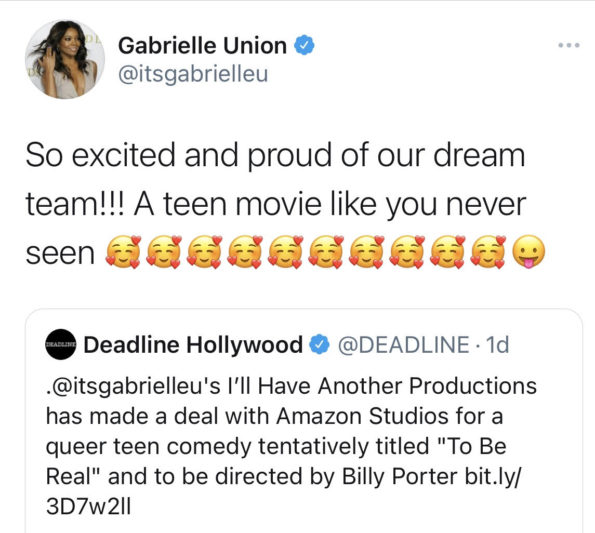The width and height of the screenshot is (595, 533).
Task: Open the @itsgabrielleu handle under the name
Action: point(193,74)
